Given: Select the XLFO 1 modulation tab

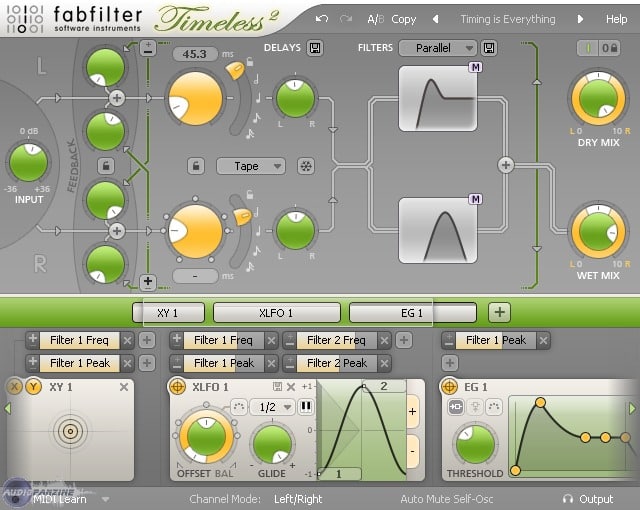Looking at the screenshot, I should tap(276, 313).
